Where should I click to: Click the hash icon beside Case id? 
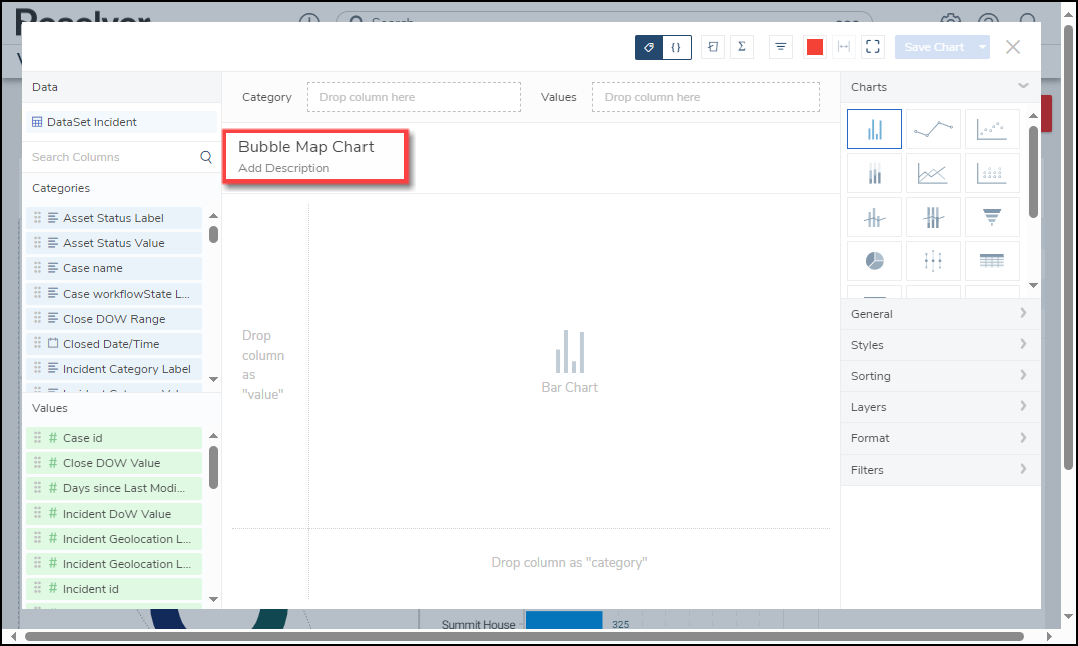[53, 438]
